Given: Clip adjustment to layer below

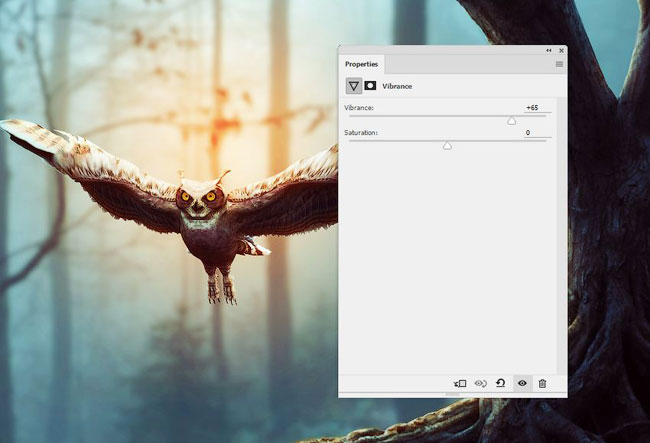Looking at the screenshot, I should [460, 383].
